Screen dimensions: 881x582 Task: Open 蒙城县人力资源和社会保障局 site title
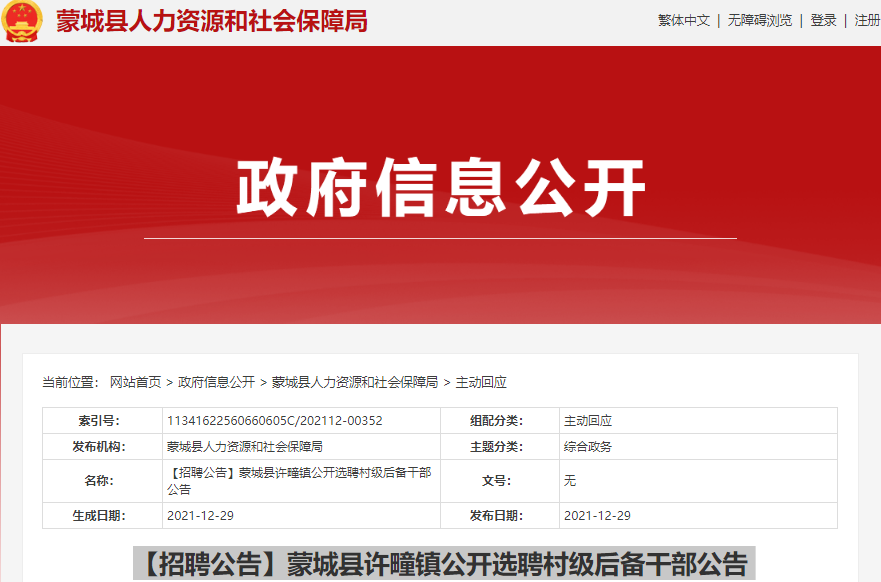pos(211,21)
